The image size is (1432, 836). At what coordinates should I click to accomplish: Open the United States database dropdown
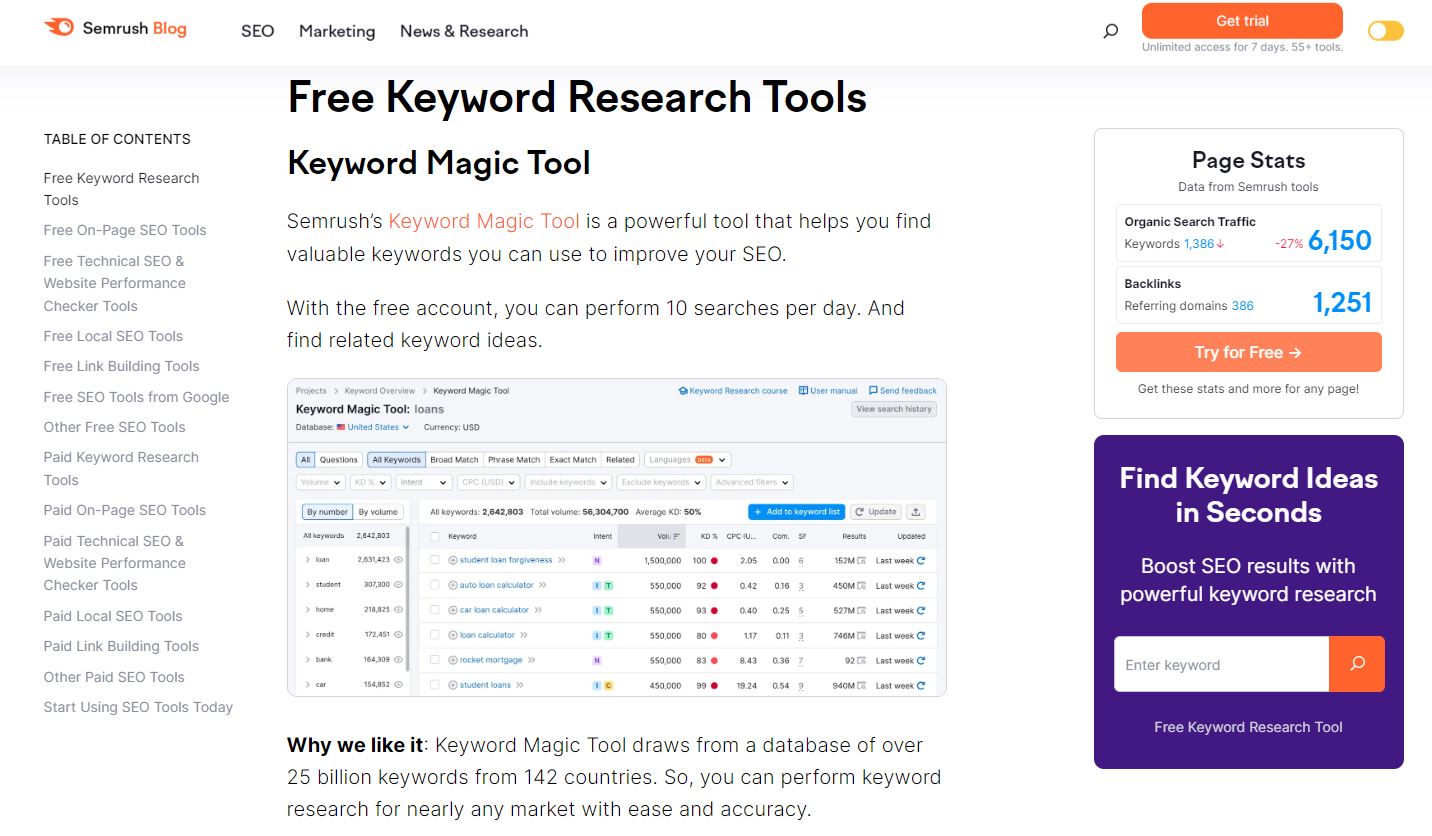point(373,427)
